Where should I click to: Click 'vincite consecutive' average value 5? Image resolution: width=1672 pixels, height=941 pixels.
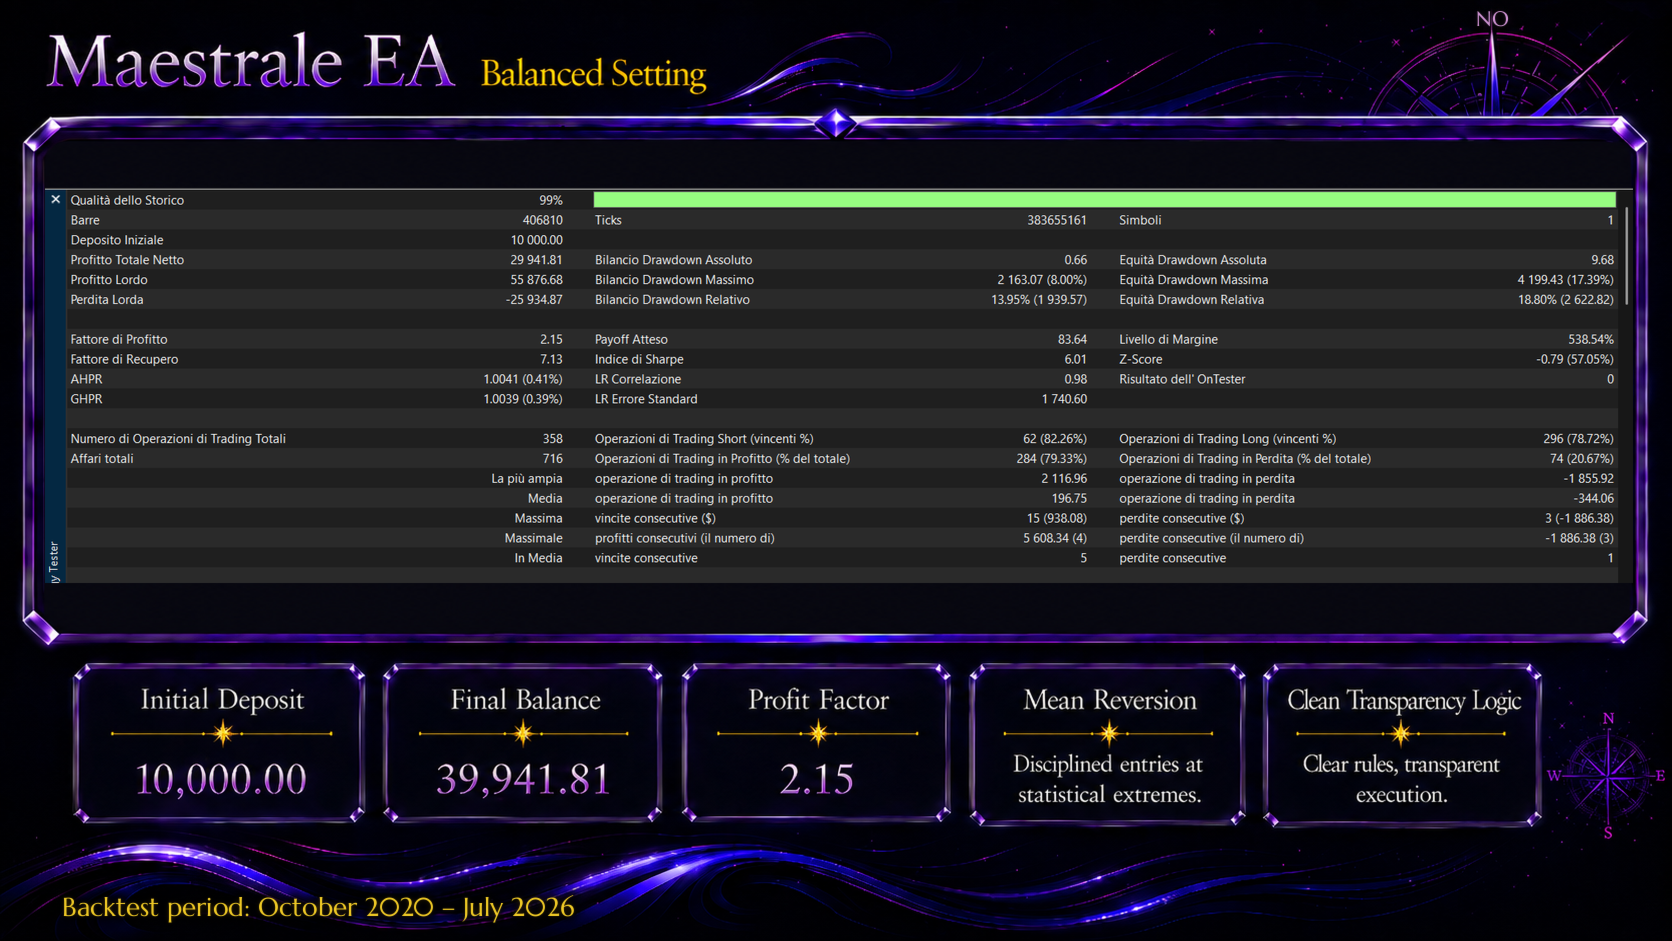point(1083,558)
